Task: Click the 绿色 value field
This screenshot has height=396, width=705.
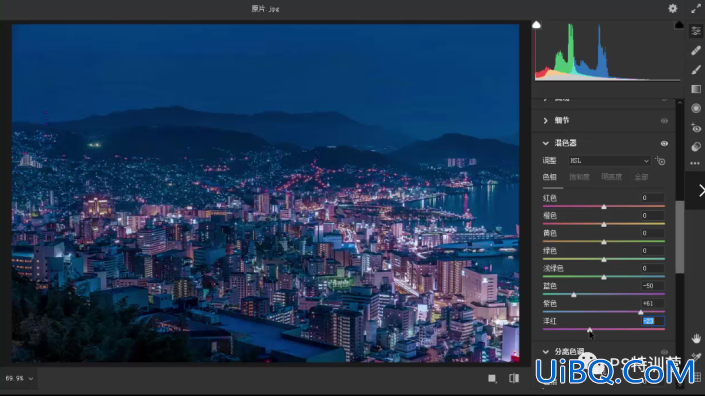Action: point(652,250)
